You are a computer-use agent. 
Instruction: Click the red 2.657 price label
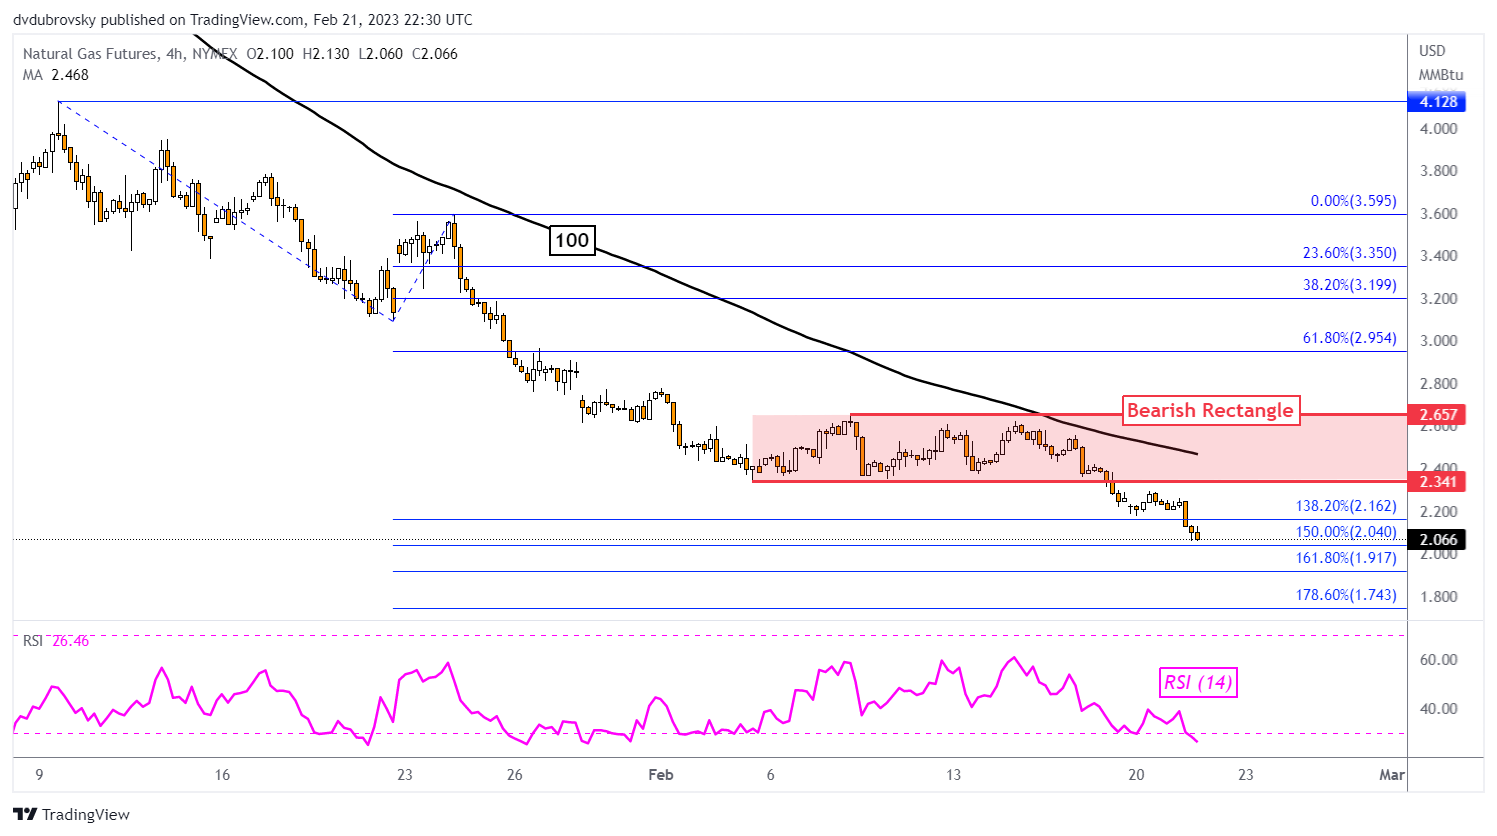[1437, 414]
